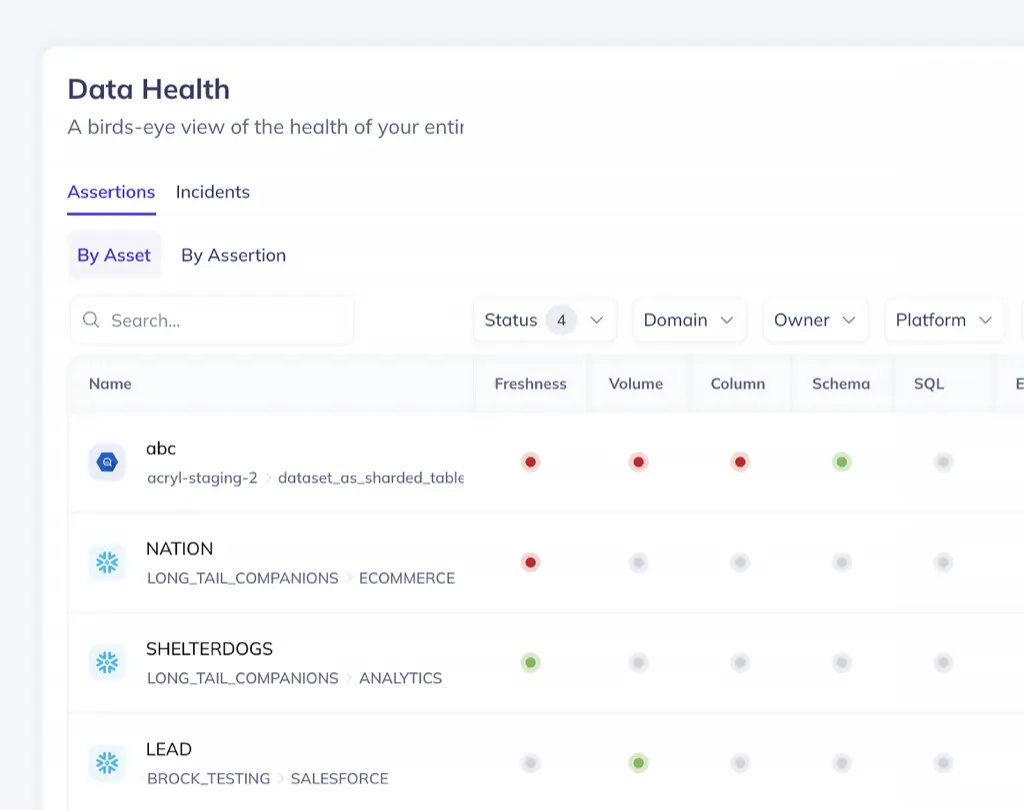Click green Freshness dot for SHELTERDOGS
Image resolution: width=1024 pixels, height=810 pixels.
tap(531, 662)
